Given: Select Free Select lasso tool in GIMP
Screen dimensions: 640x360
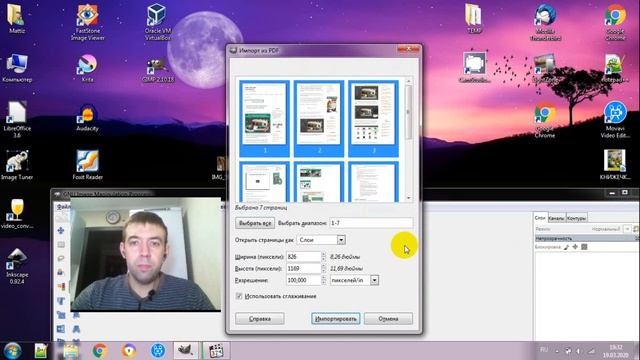Looking at the screenshot, I should (61, 258).
